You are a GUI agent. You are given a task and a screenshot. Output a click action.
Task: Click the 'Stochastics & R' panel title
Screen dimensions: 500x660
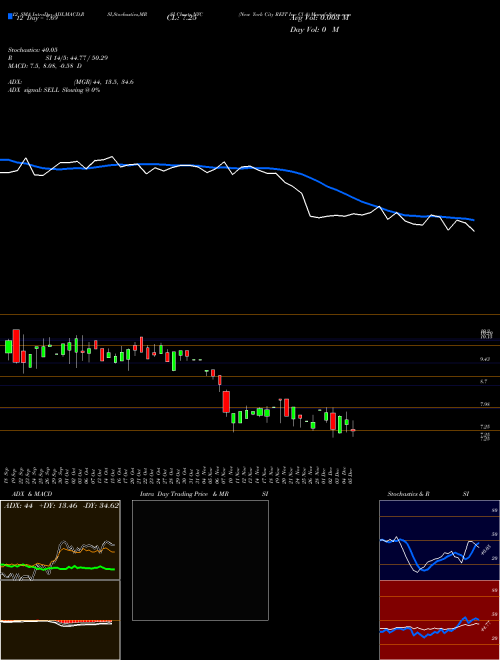pyautogui.click(x=408, y=494)
